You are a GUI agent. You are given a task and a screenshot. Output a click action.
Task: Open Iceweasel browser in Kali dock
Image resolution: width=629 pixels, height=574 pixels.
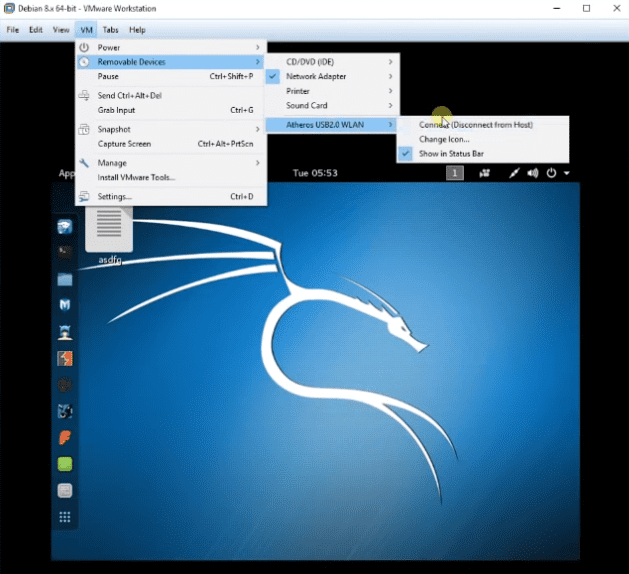point(65,227)
